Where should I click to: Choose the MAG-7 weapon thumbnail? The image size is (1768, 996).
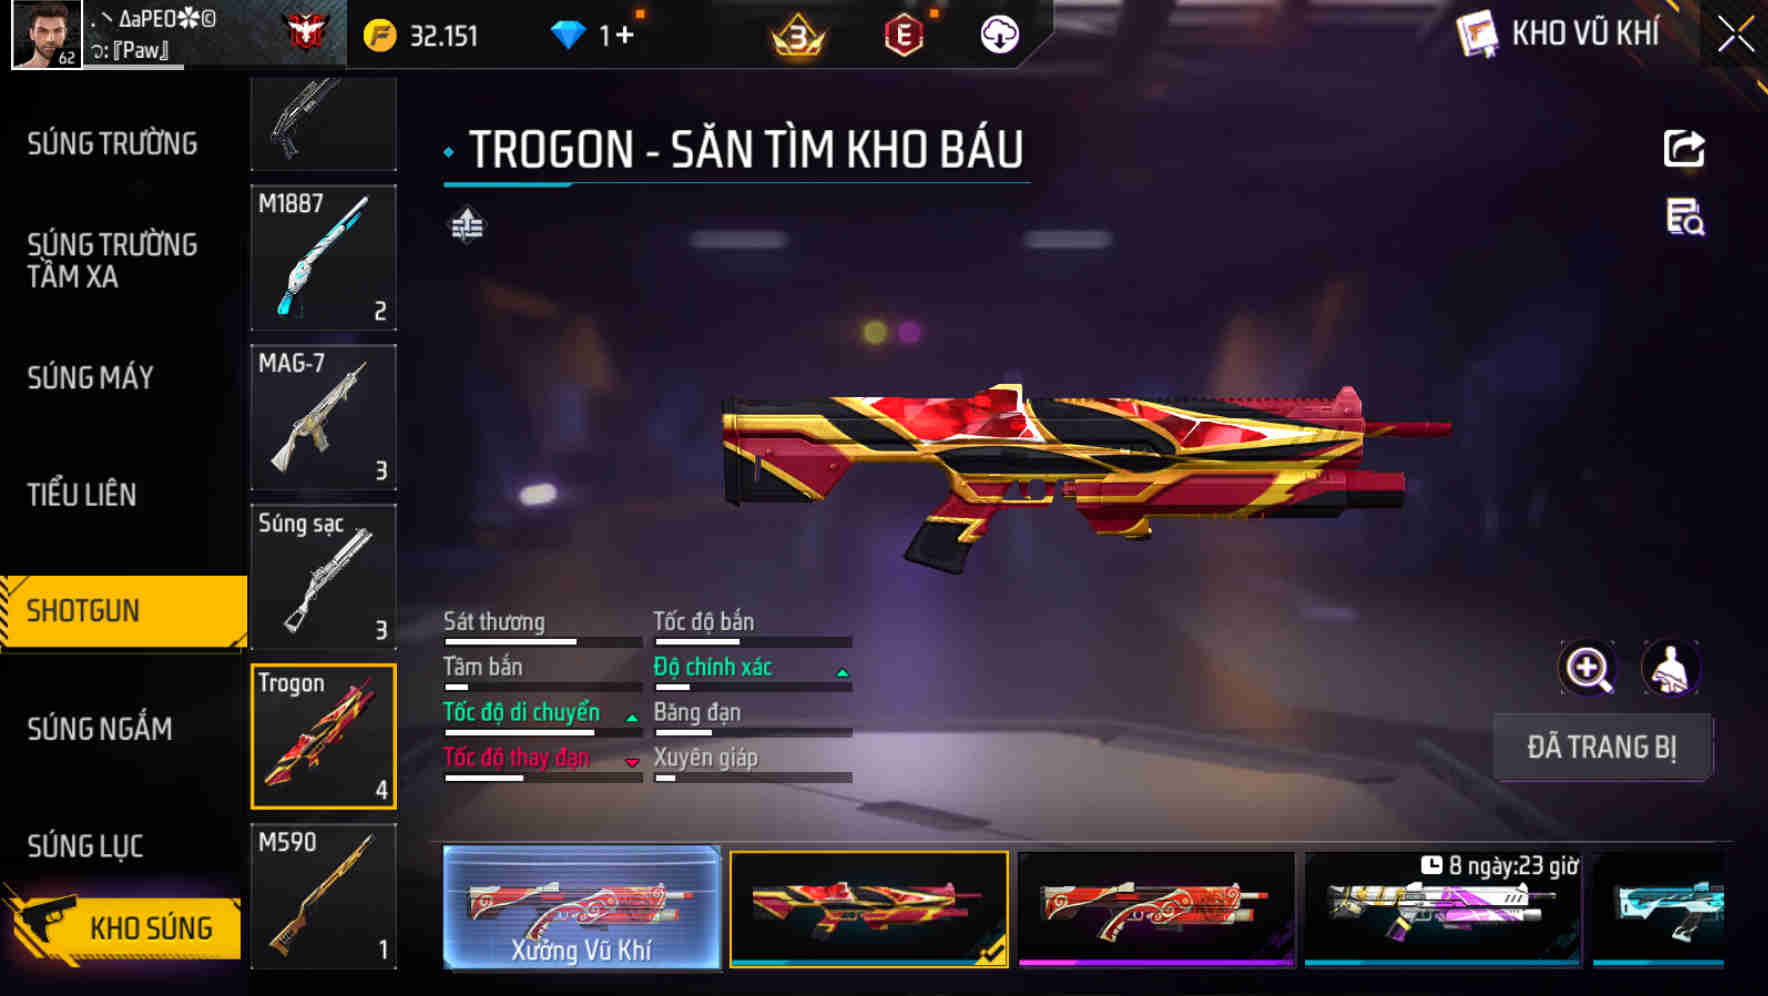click(x=323, y=417)
